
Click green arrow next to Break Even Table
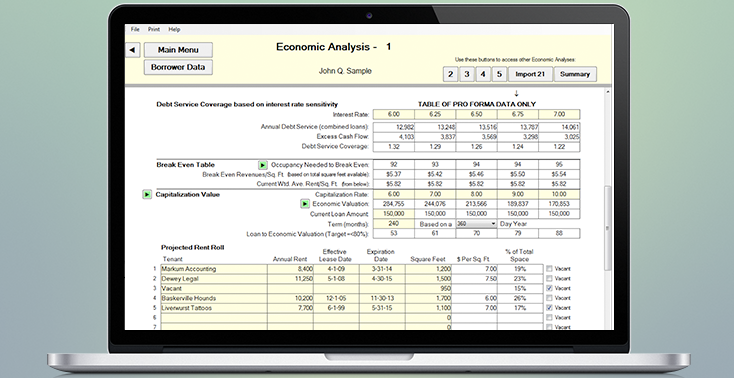tap(263, 165)
